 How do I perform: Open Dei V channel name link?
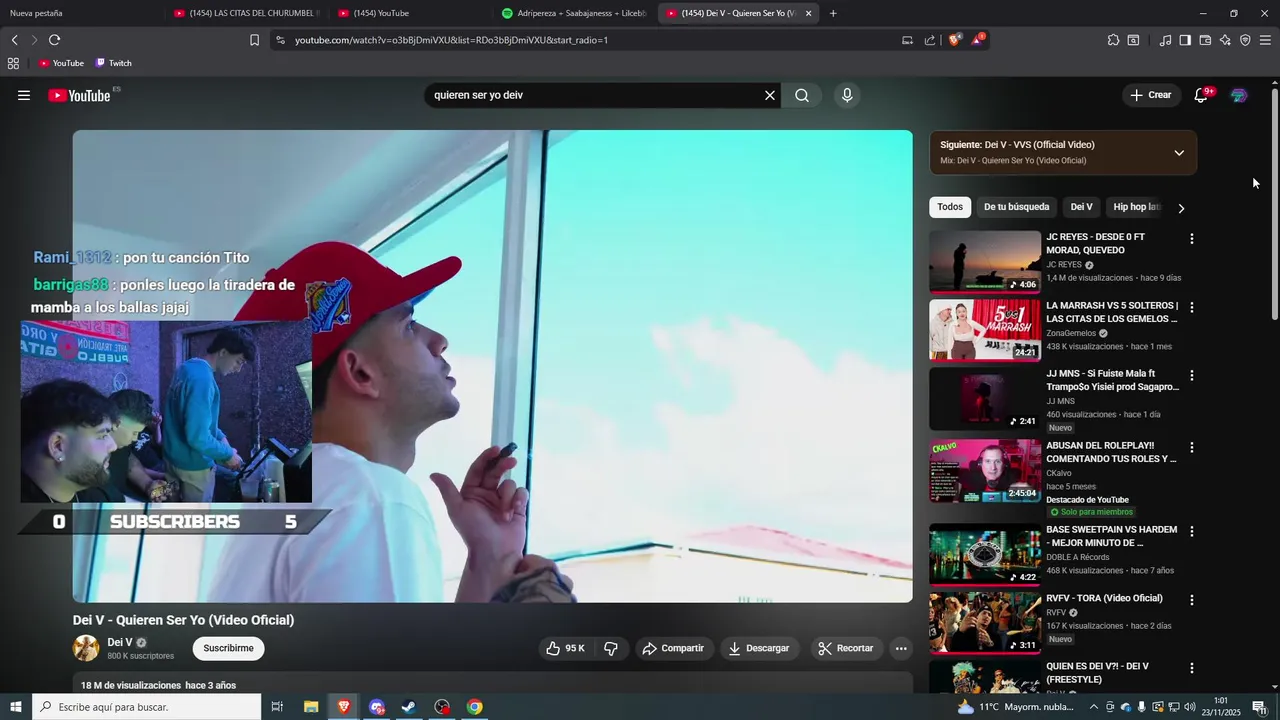tap(120, 642)
